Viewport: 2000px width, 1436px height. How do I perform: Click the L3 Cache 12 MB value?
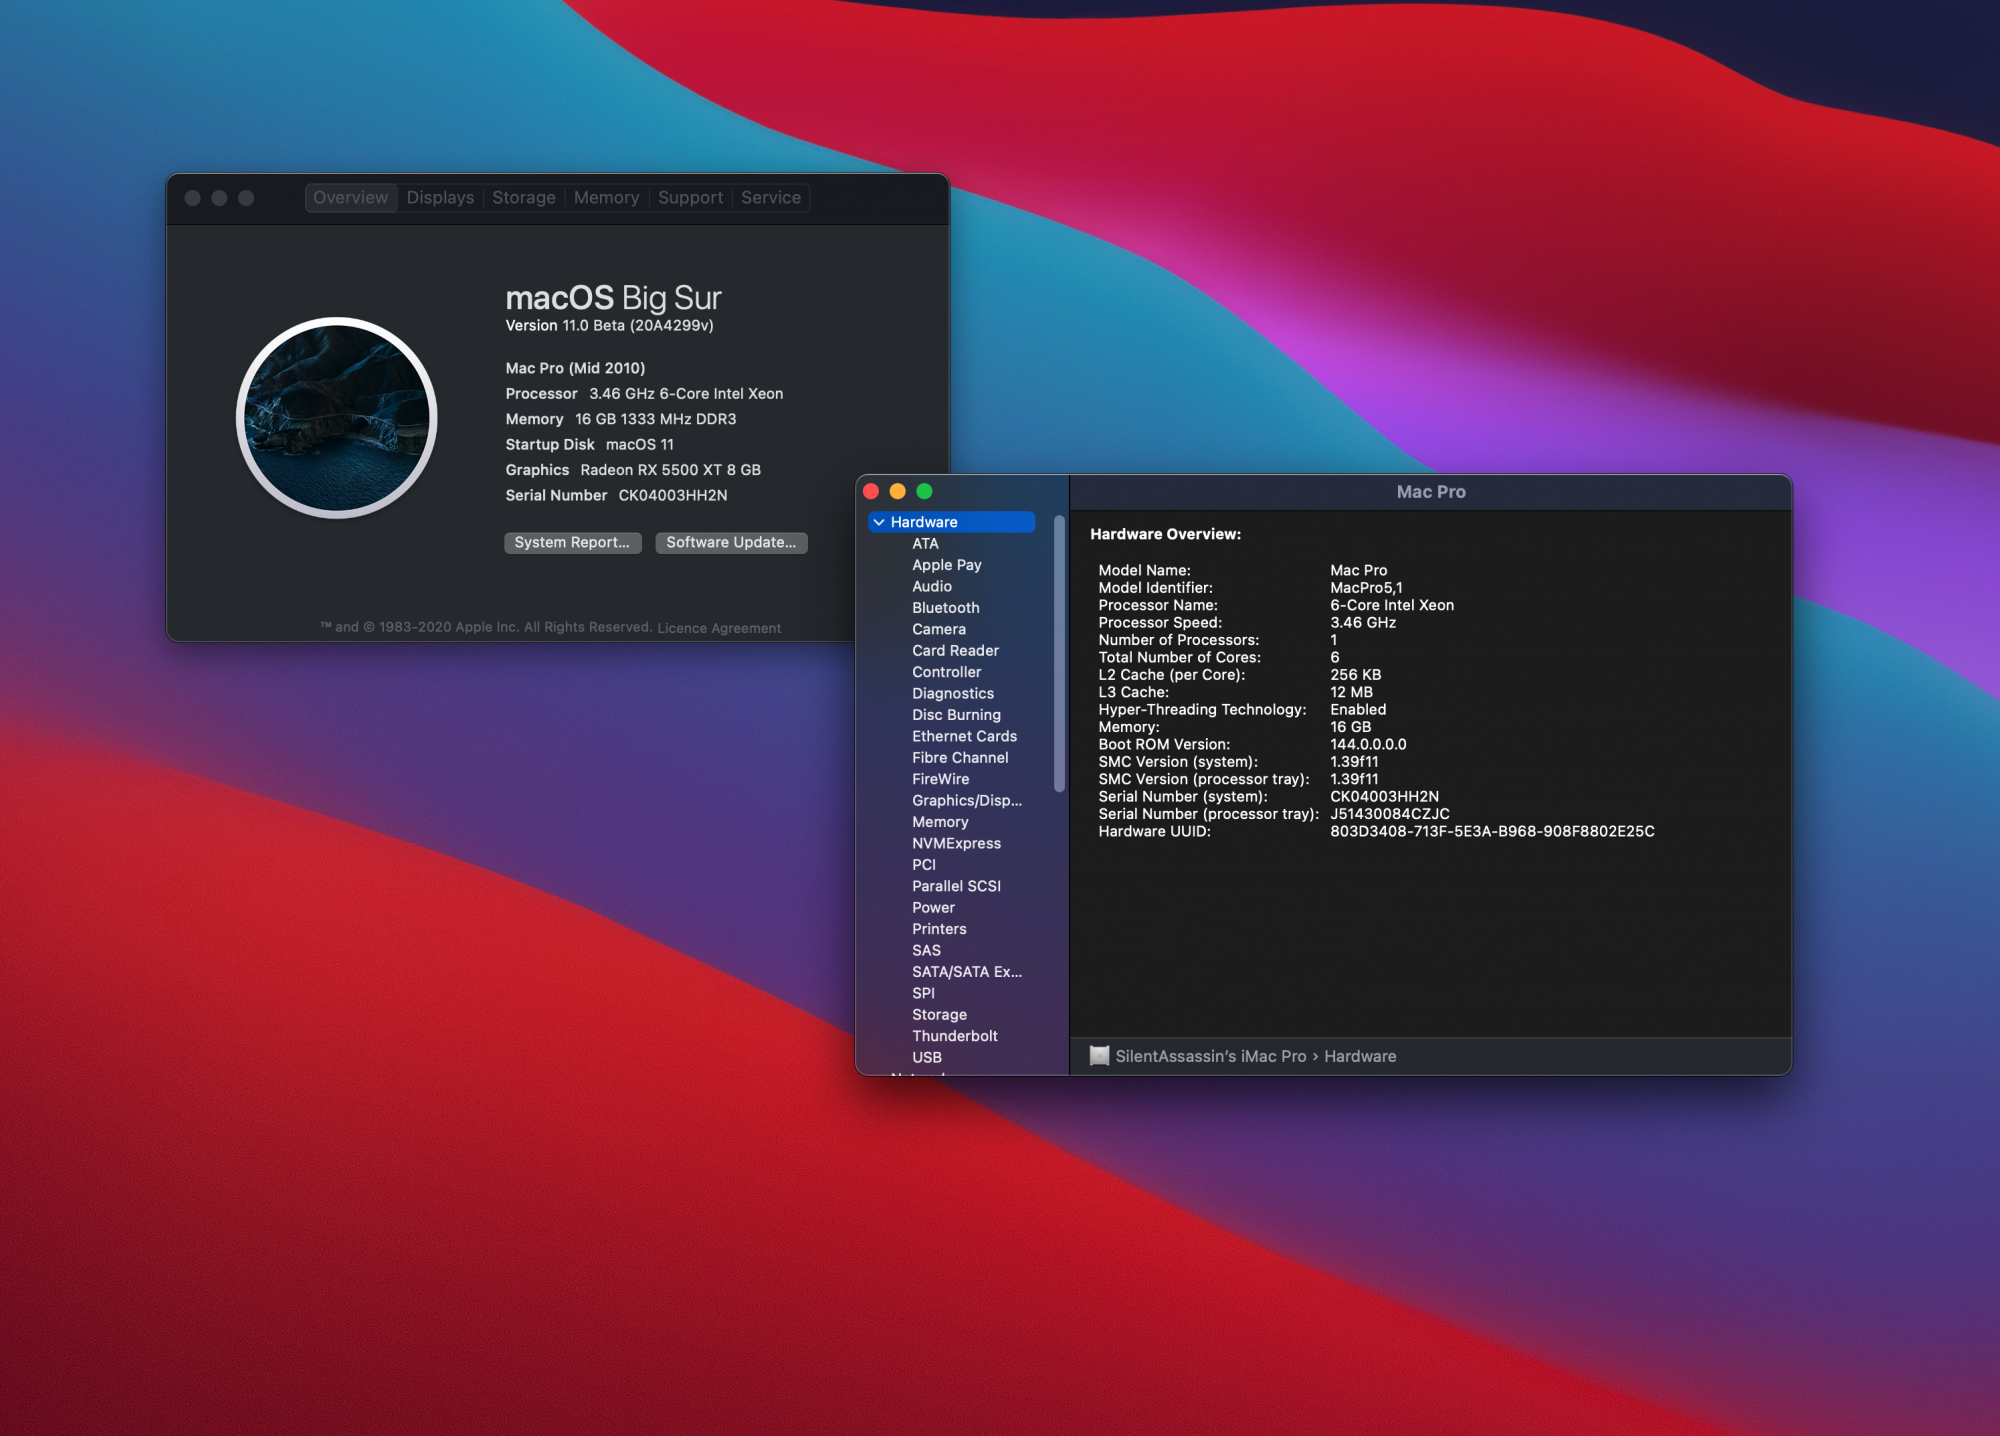(x=1351, y=692)
